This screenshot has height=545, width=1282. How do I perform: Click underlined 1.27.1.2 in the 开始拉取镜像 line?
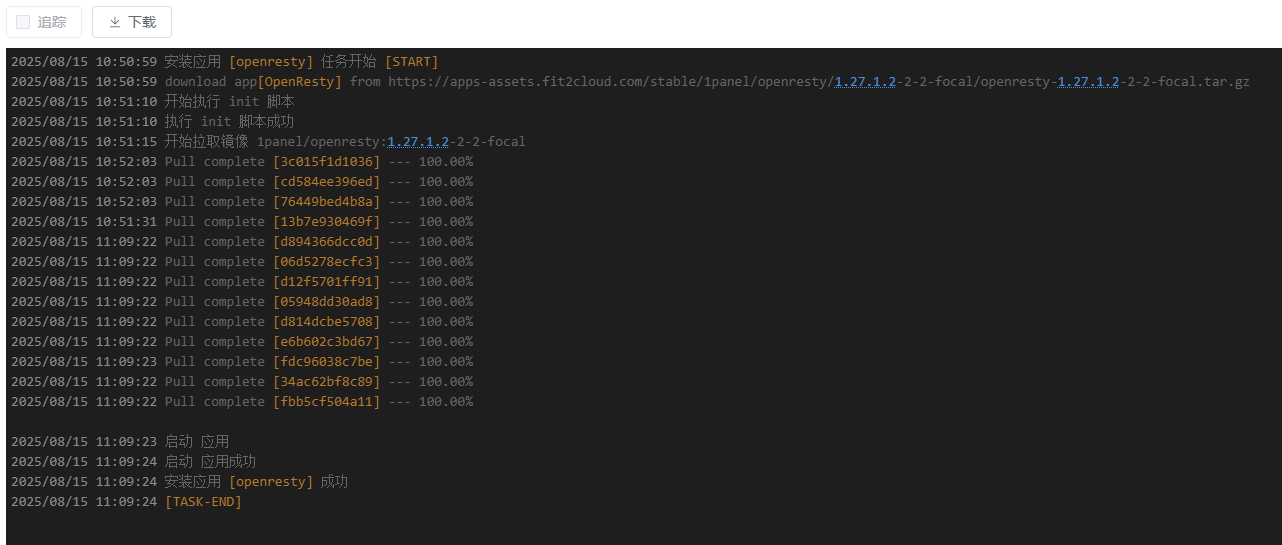(418, 142)
